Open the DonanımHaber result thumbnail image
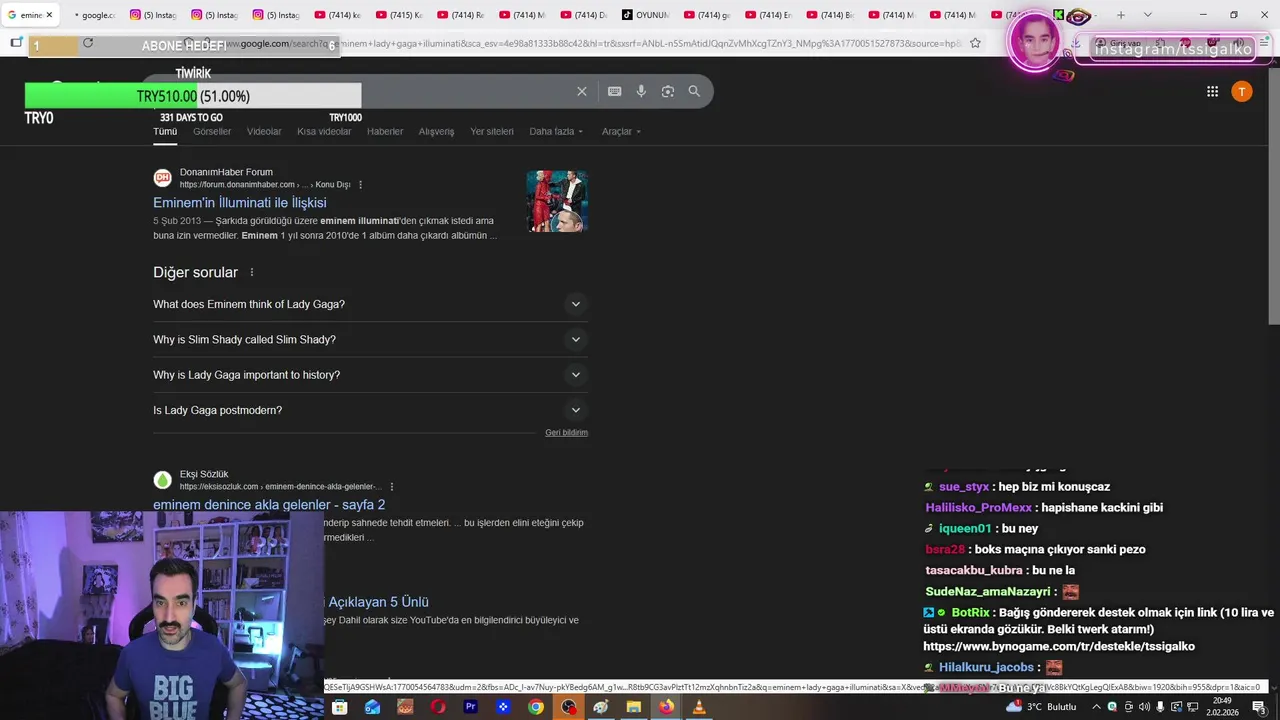 pos(557,201)
